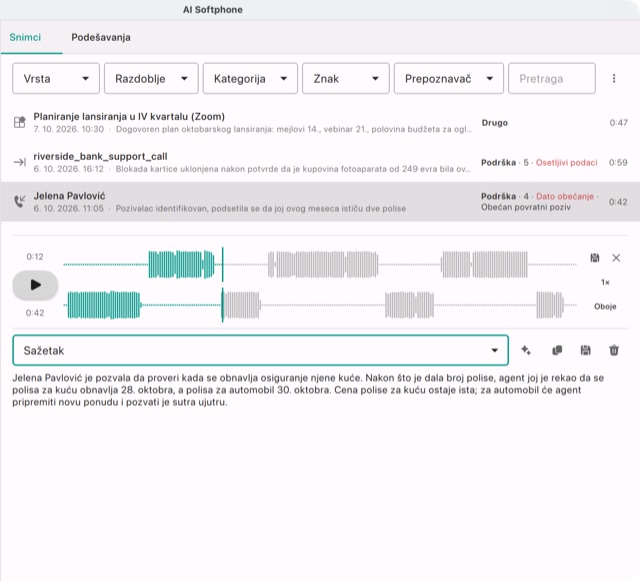Change the 1x playback speed
Image resolution: width=640 pixels, height=581 pixels.
pos(605,282)
